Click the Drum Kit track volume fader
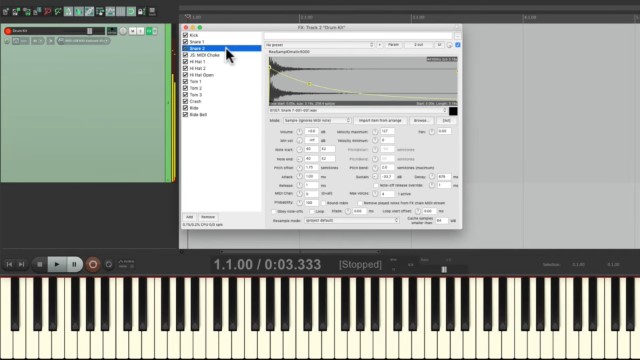The image size is (640, 360). tap(89, 31)
